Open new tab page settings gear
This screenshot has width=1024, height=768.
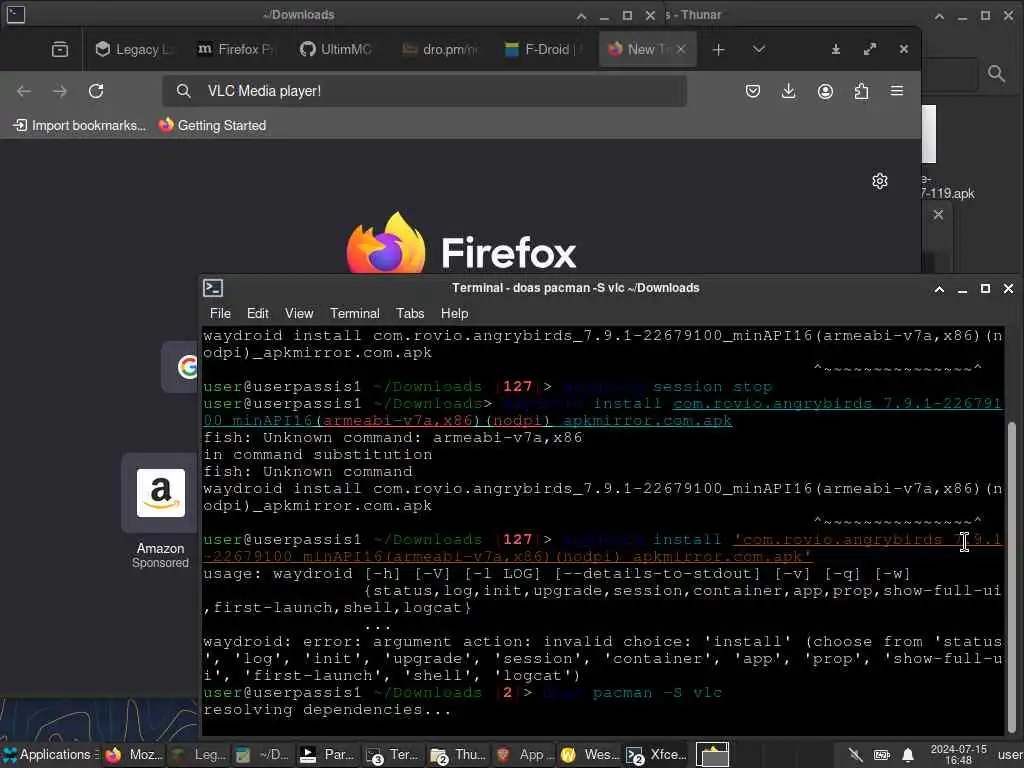[880, 181]
